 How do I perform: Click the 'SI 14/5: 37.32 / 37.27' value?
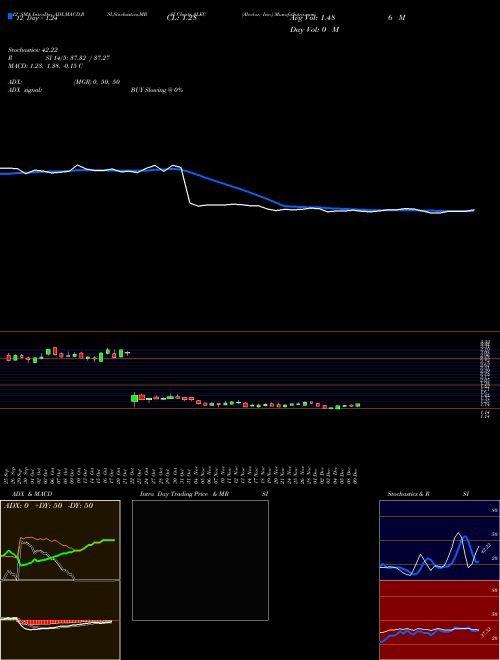pos(78,58)
